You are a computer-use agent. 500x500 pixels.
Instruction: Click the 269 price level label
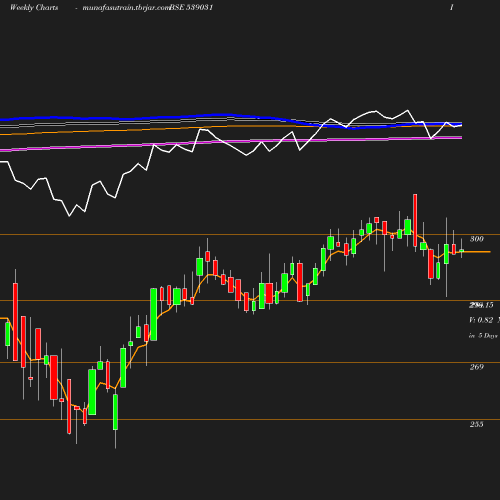click(x=477, y=367)
